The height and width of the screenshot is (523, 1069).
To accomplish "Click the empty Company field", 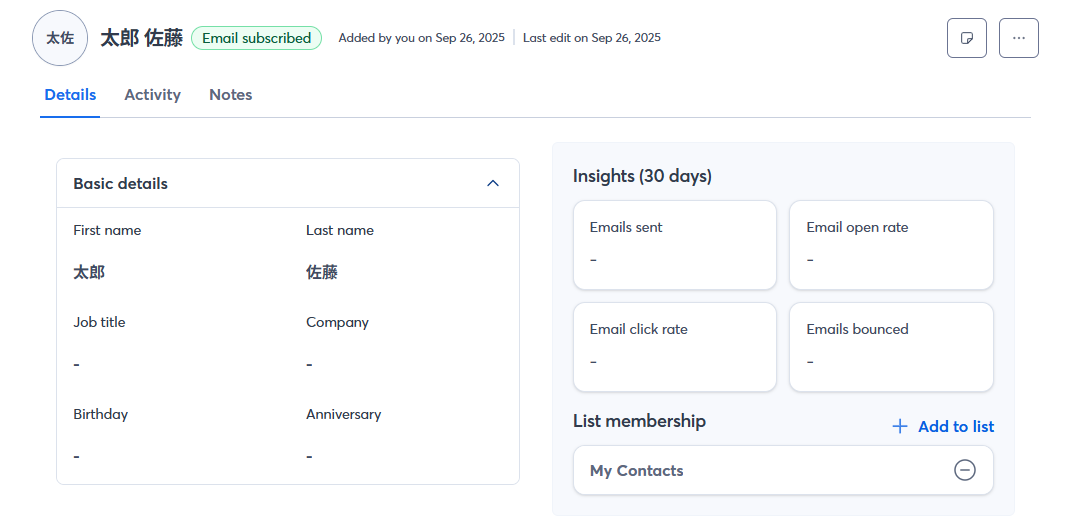I will (310, 364).
